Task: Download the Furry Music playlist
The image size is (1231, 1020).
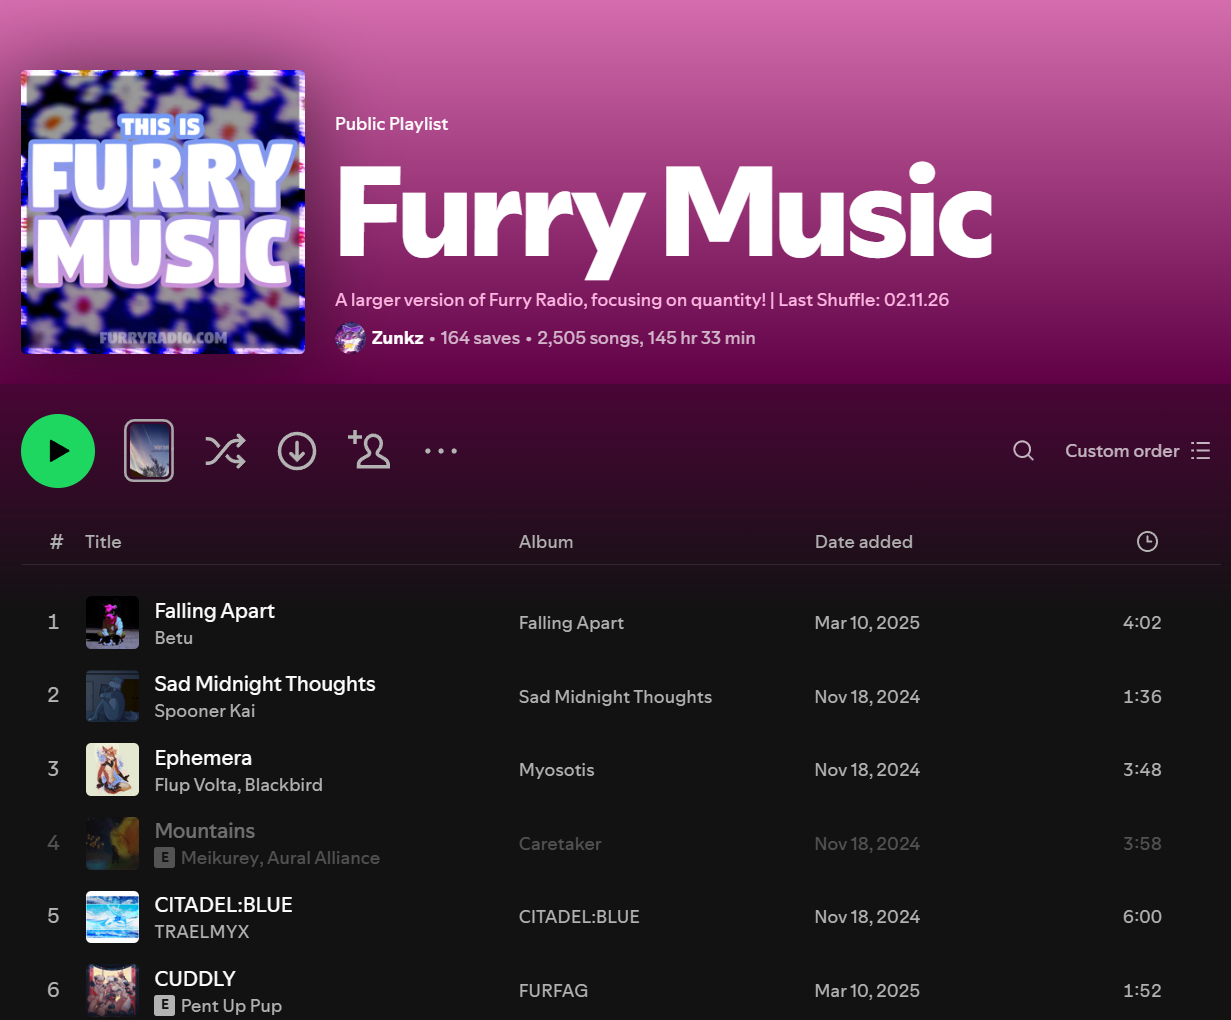Action: tap(297, 451)
